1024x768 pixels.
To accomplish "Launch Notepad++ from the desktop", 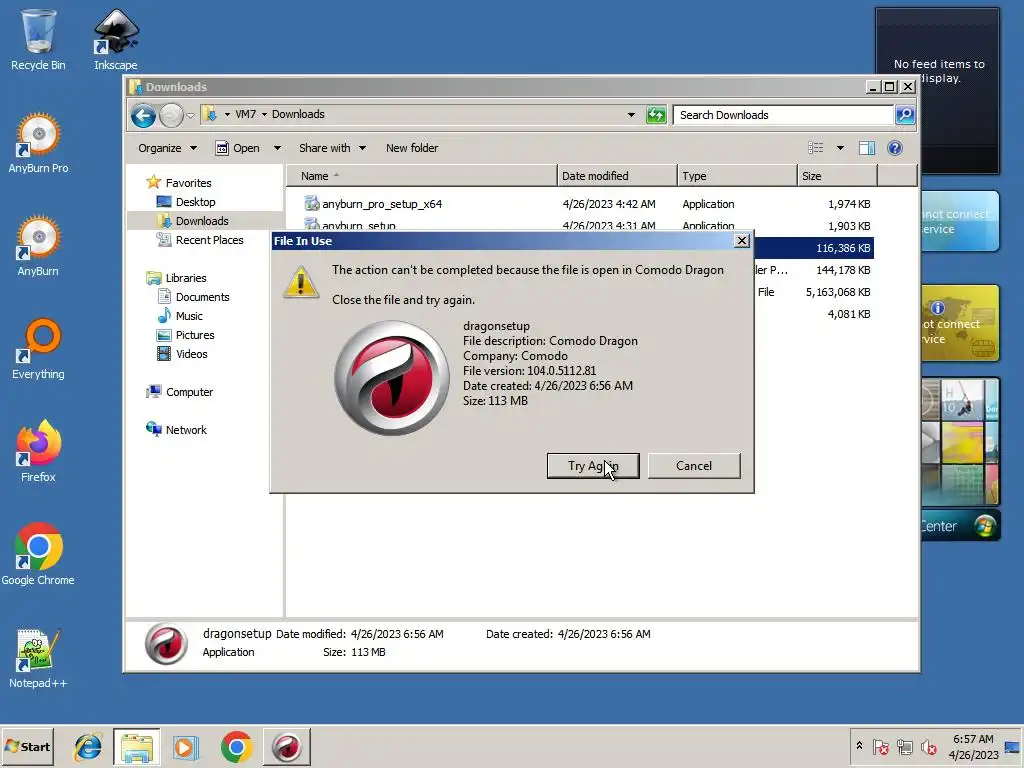I will [38, 658].
